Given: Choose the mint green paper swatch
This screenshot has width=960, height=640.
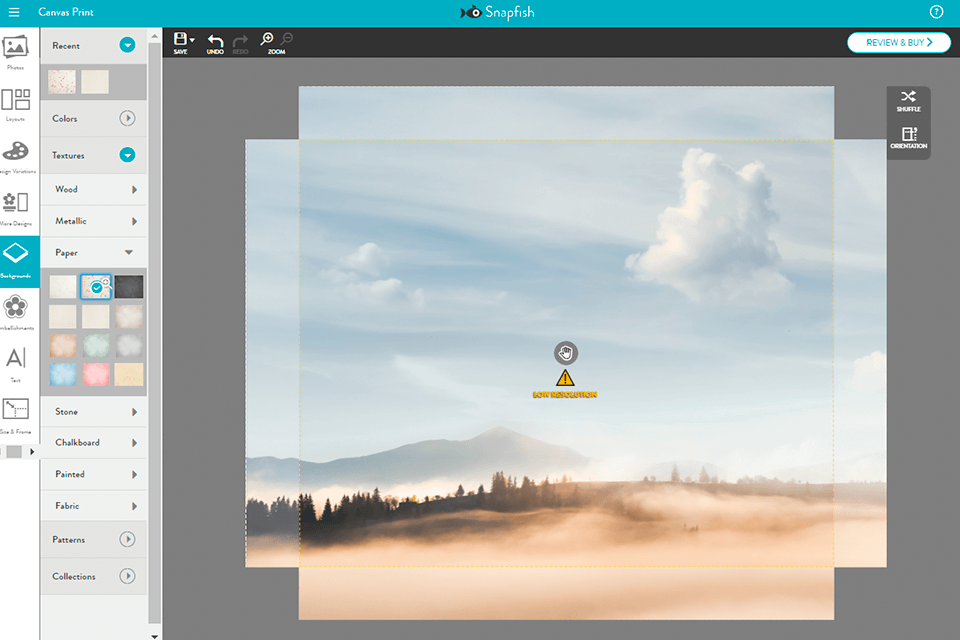Looking at the screenshot, I should click(96, 345).
